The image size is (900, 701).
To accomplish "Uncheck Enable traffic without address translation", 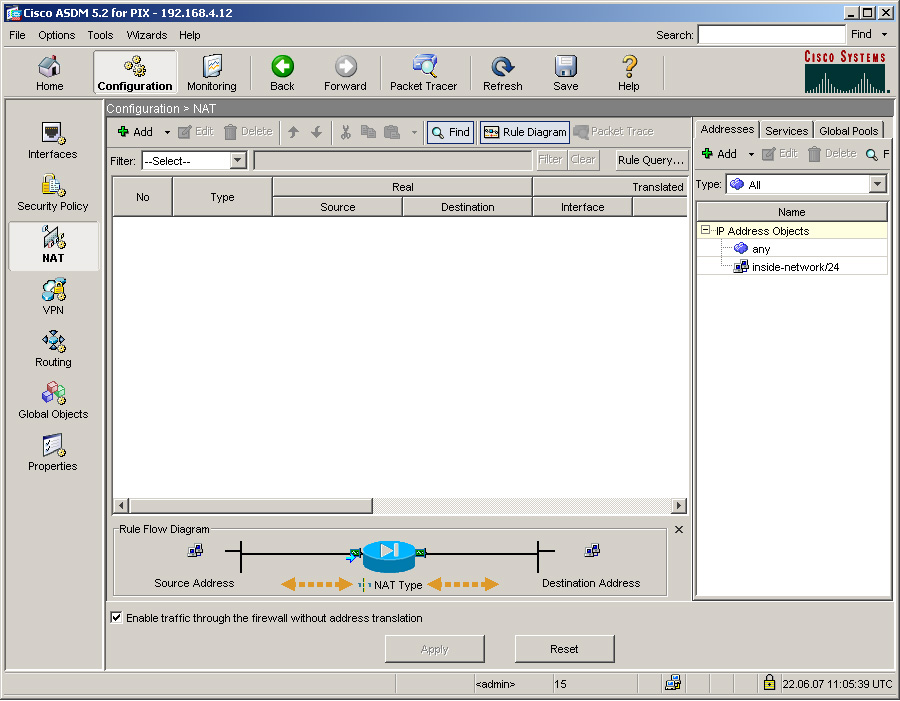I will (117, 618).
